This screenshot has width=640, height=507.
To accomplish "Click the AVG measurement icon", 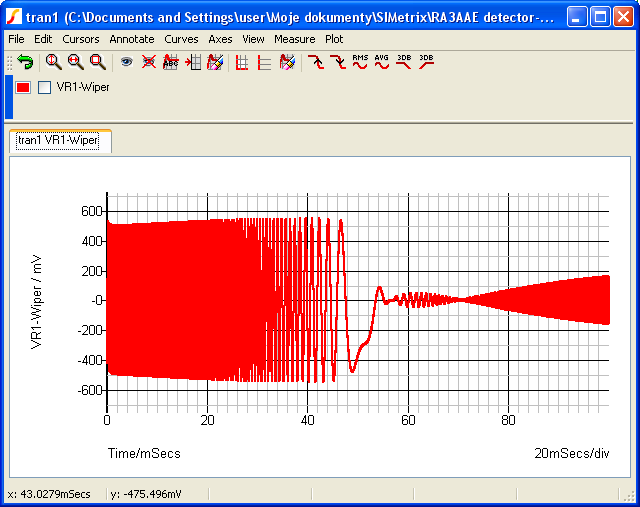I will (x=382, y=62).
